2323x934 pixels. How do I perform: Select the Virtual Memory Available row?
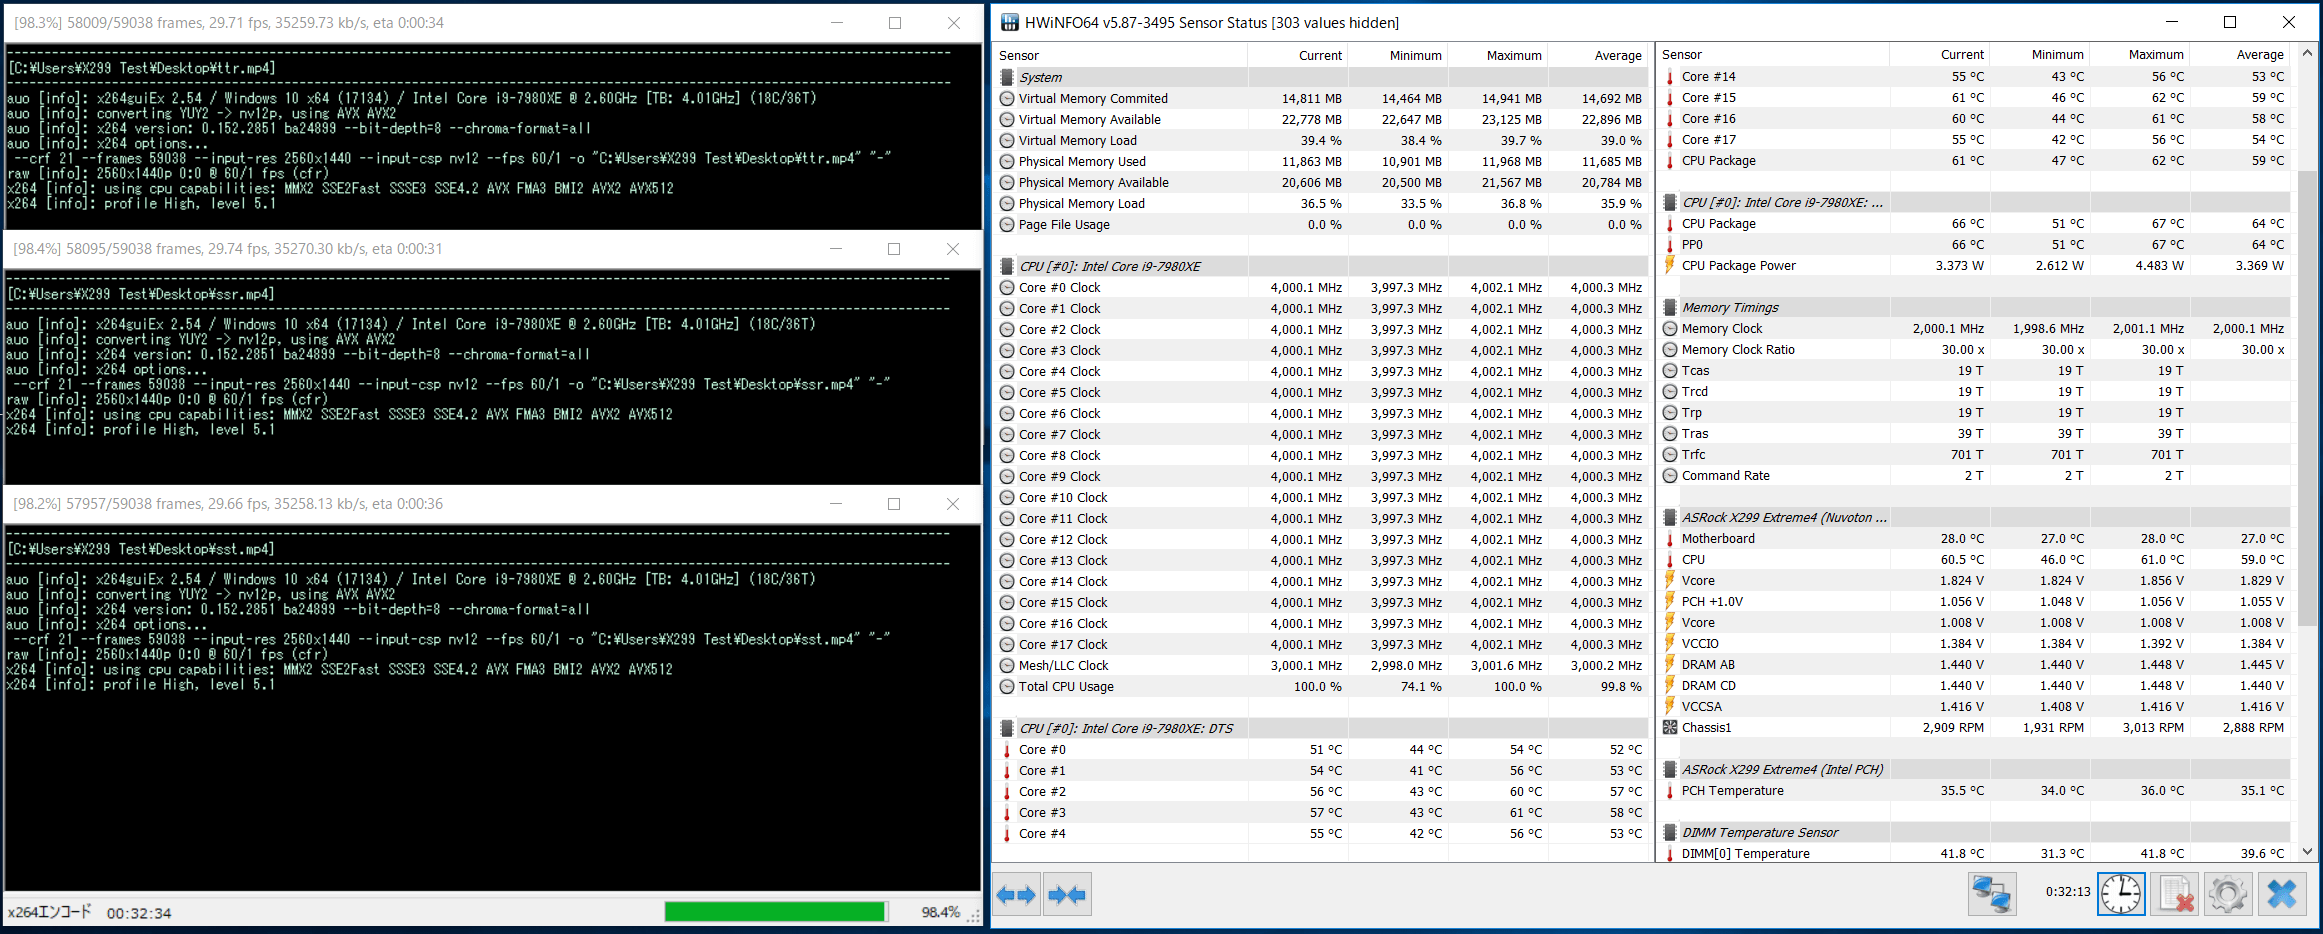pyautogui.click(x=1322, y=119)
